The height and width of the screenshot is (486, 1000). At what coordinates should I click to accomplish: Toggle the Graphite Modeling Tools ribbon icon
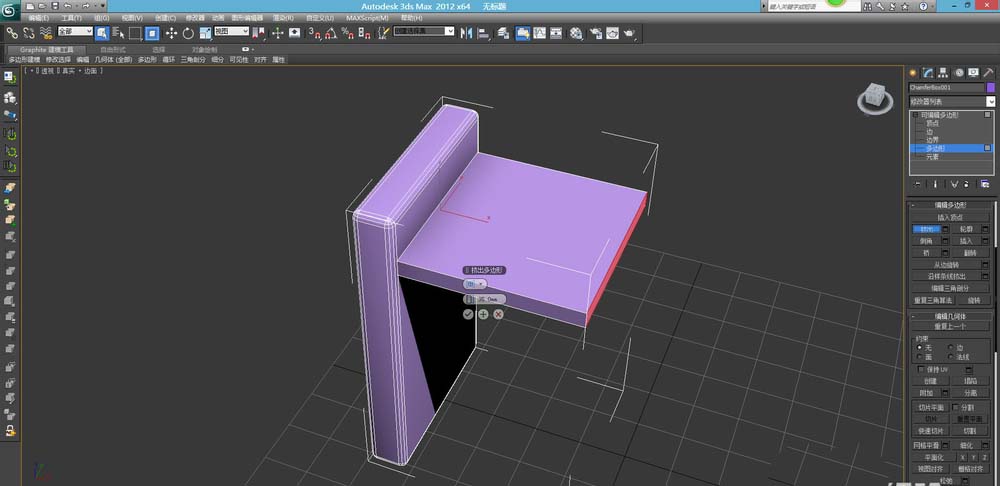[x=523, y=33]
